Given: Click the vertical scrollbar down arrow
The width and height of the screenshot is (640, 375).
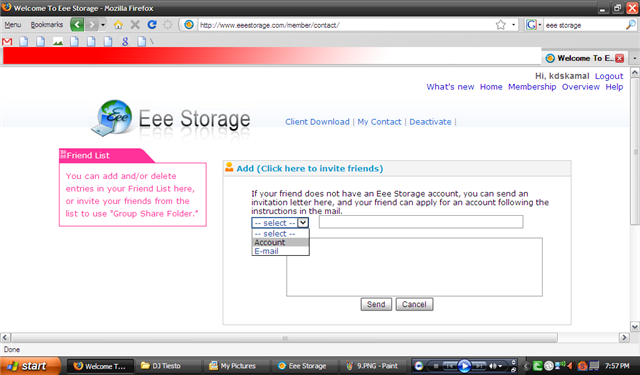Looking at the screenshot, I should pyautogui.click(x=635, y=326).
